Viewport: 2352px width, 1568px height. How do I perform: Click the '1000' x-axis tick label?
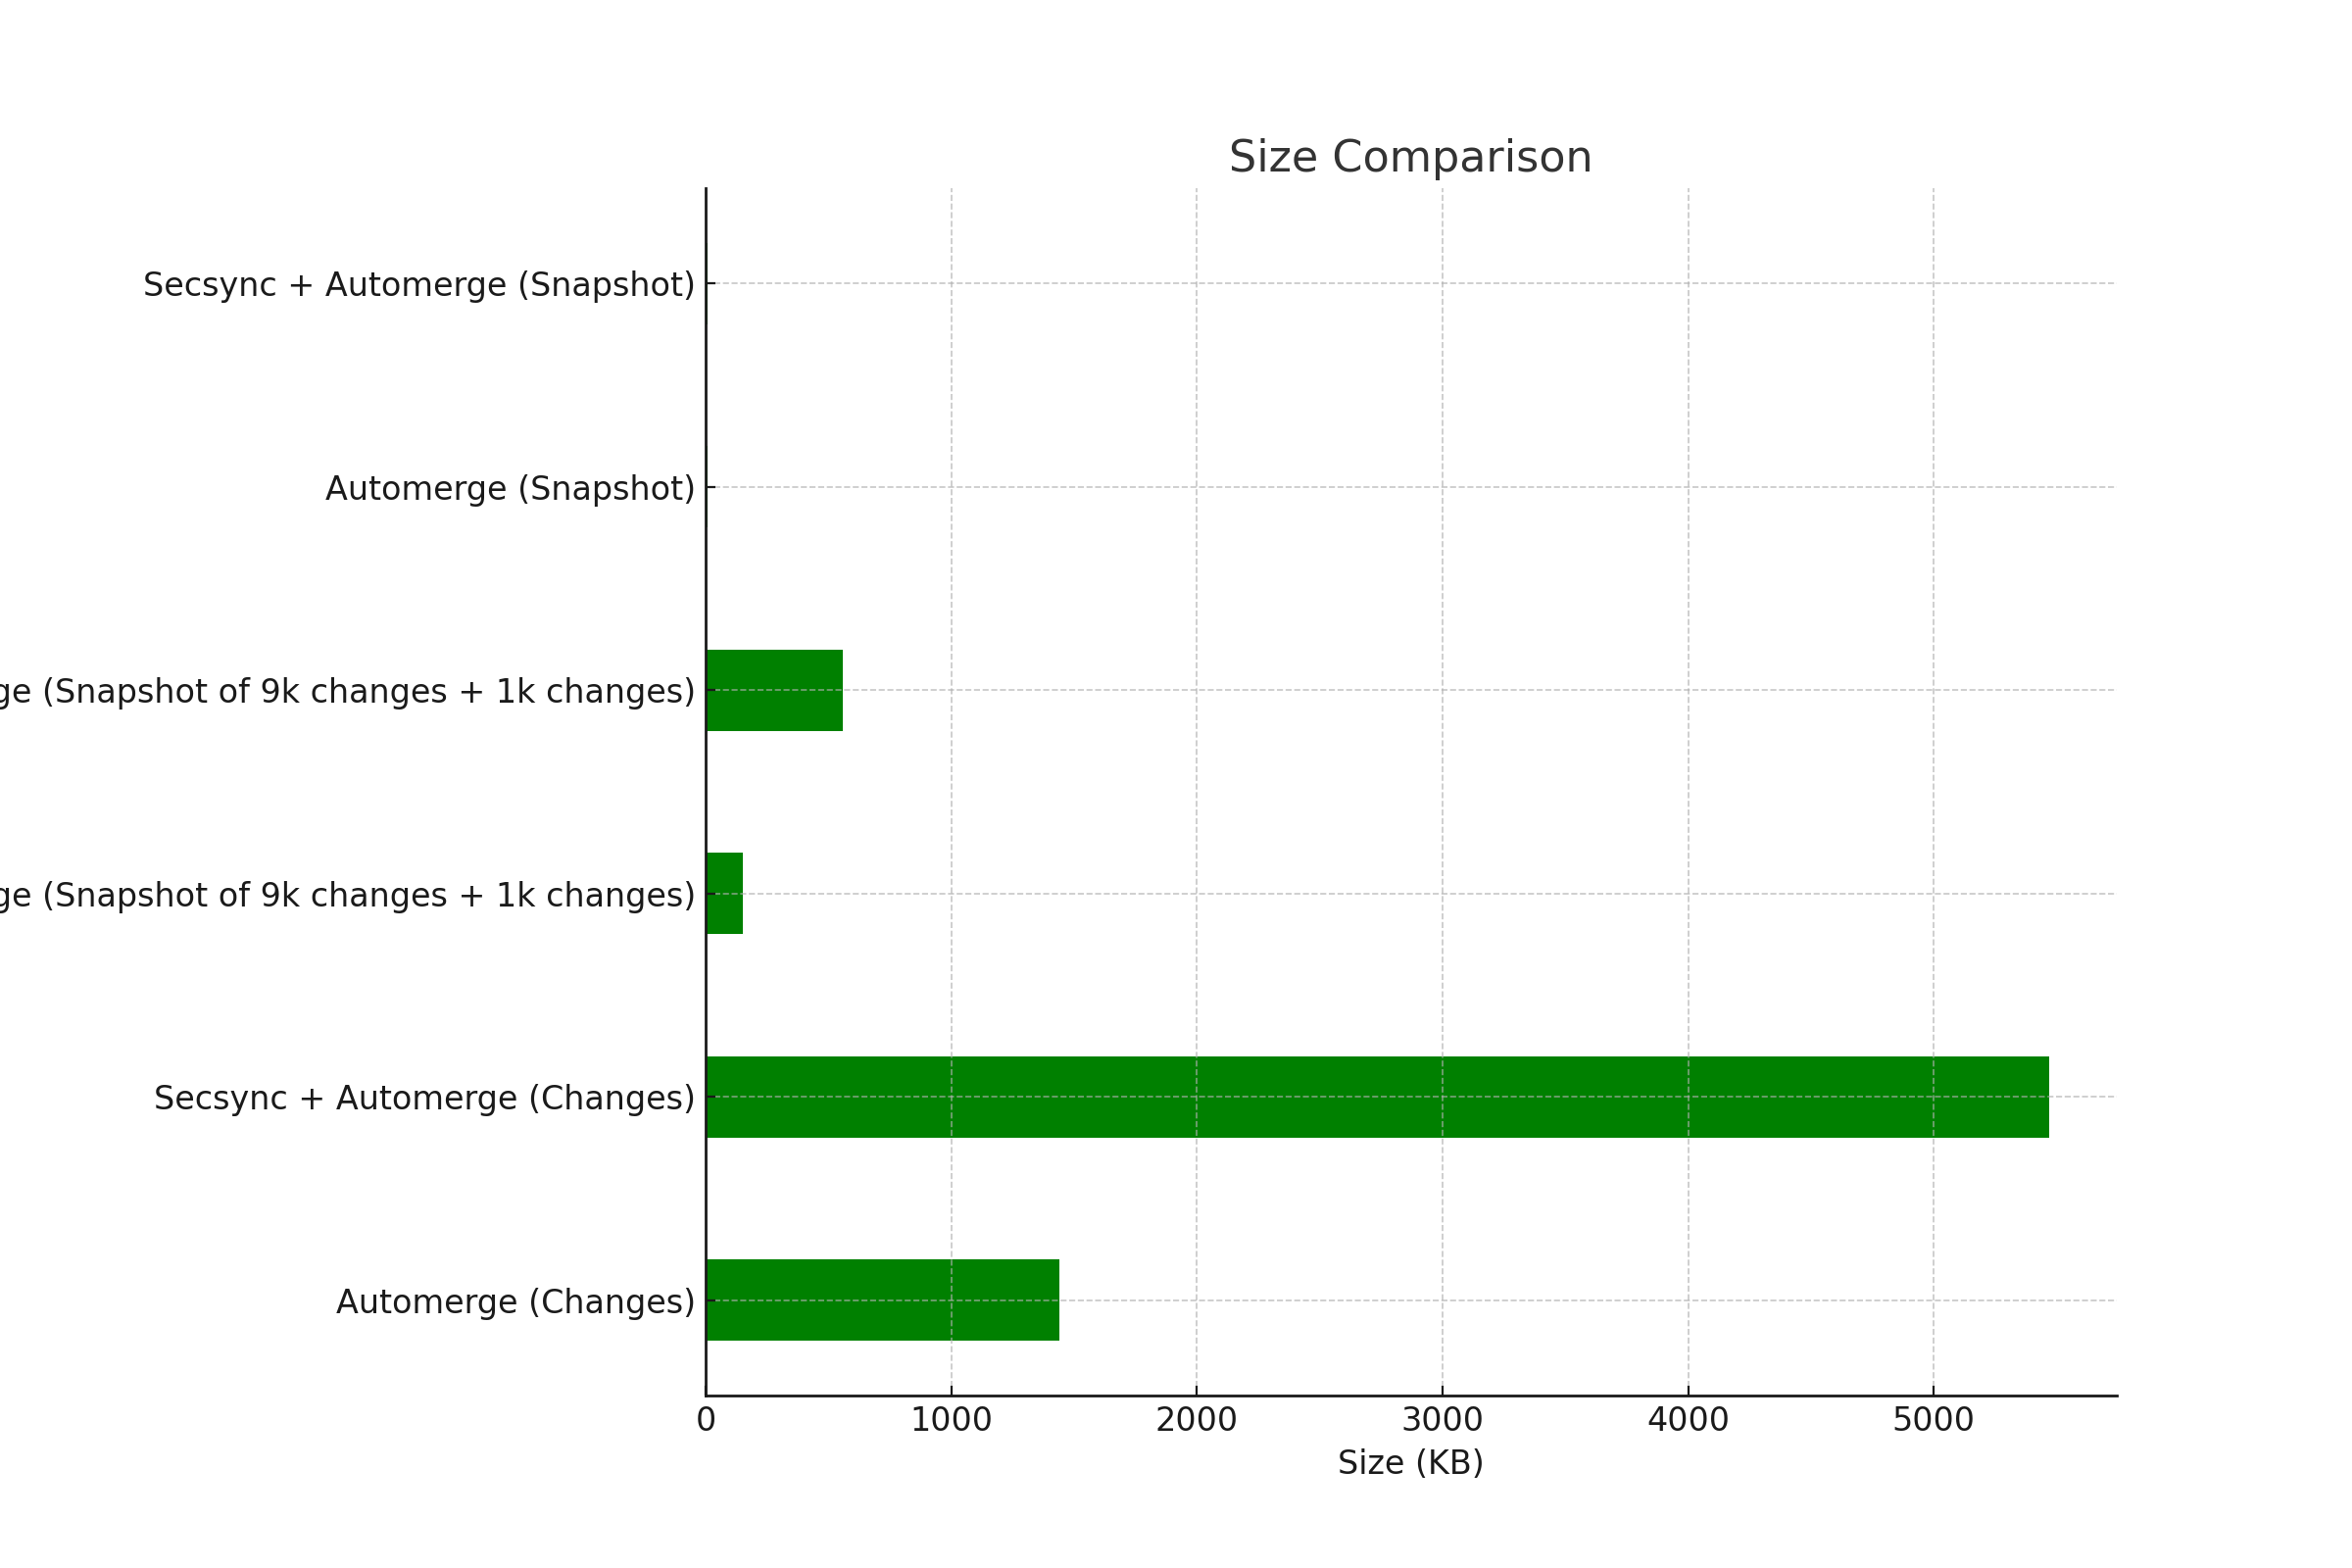951,1420
